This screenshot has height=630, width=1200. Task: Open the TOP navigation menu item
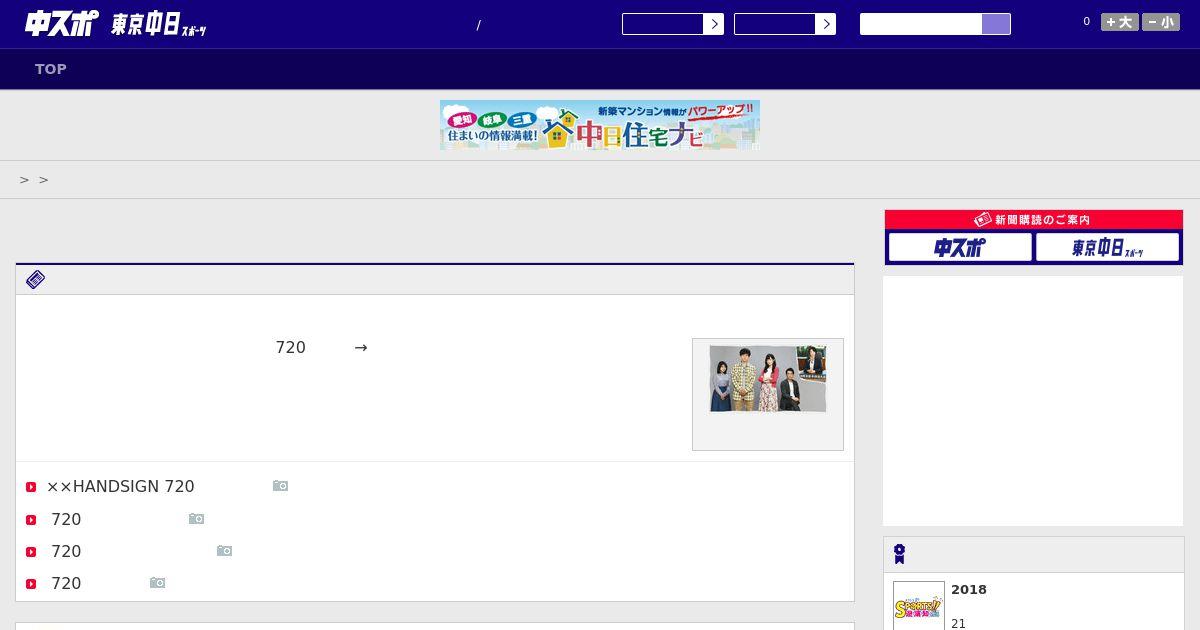[x=51, y=69]
